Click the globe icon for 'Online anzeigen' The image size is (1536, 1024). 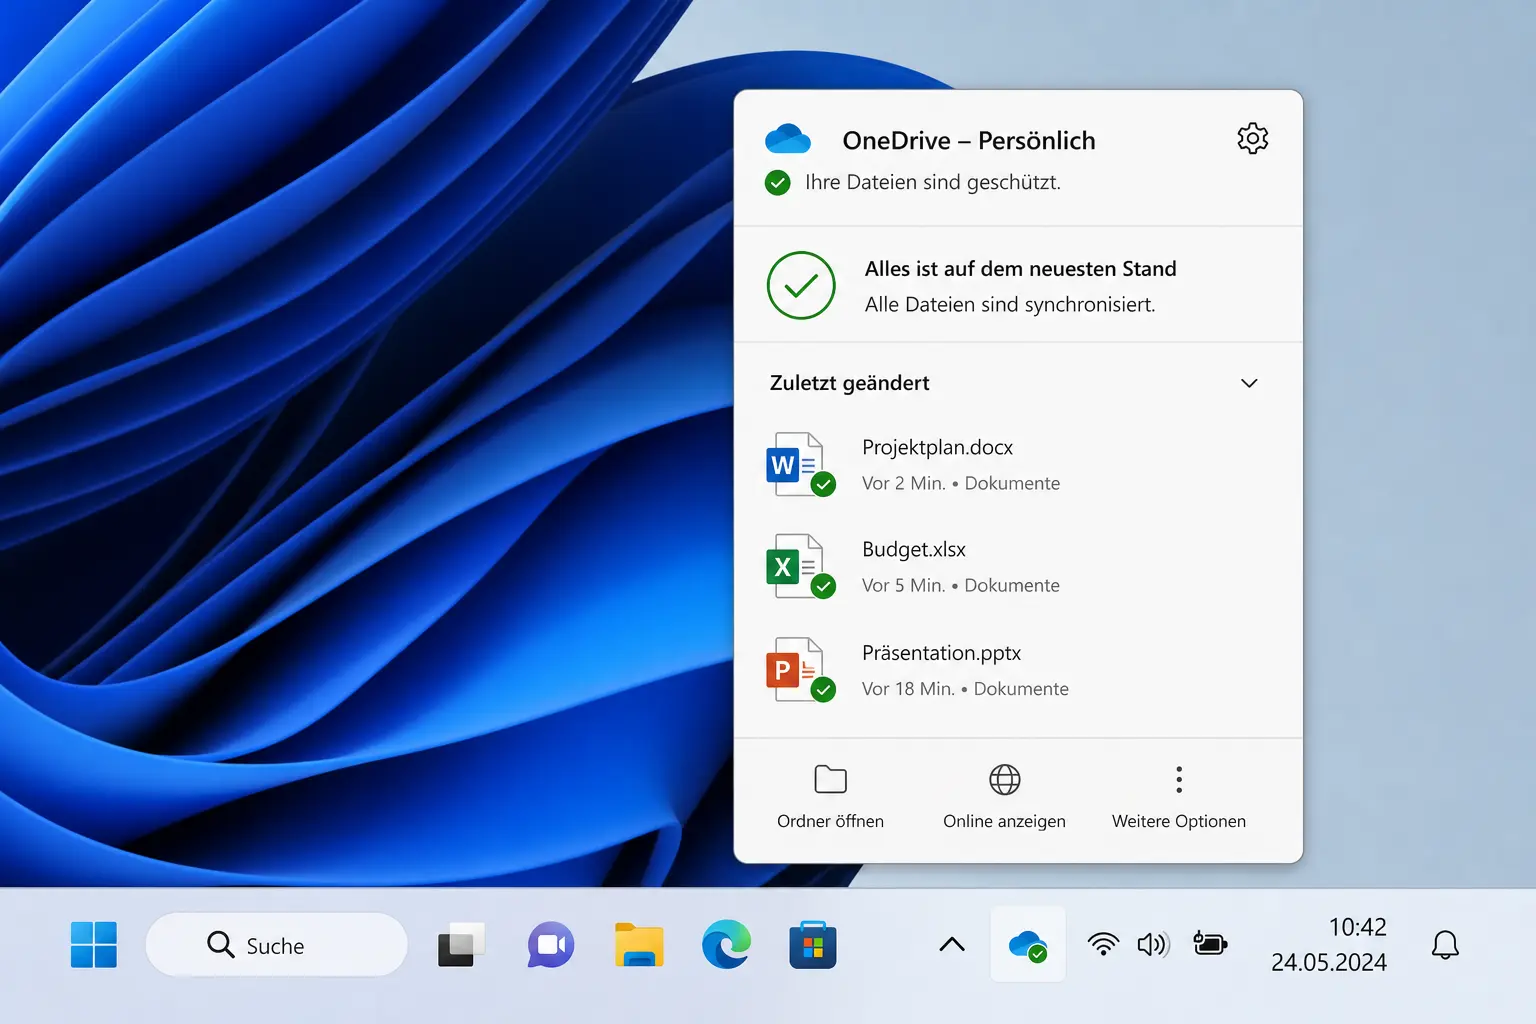tap(1004, 779)
